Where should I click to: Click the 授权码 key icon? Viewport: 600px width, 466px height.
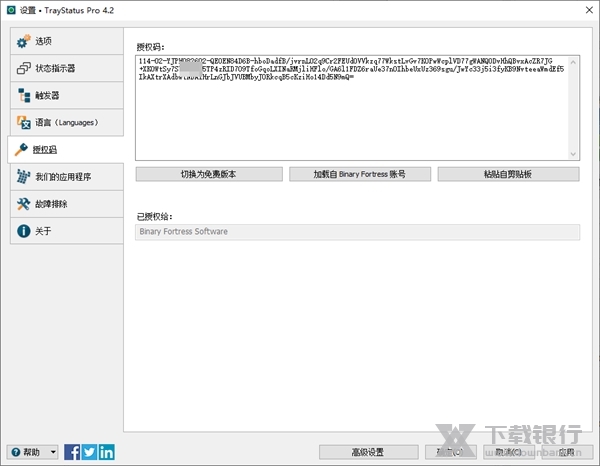coord(21,150)
